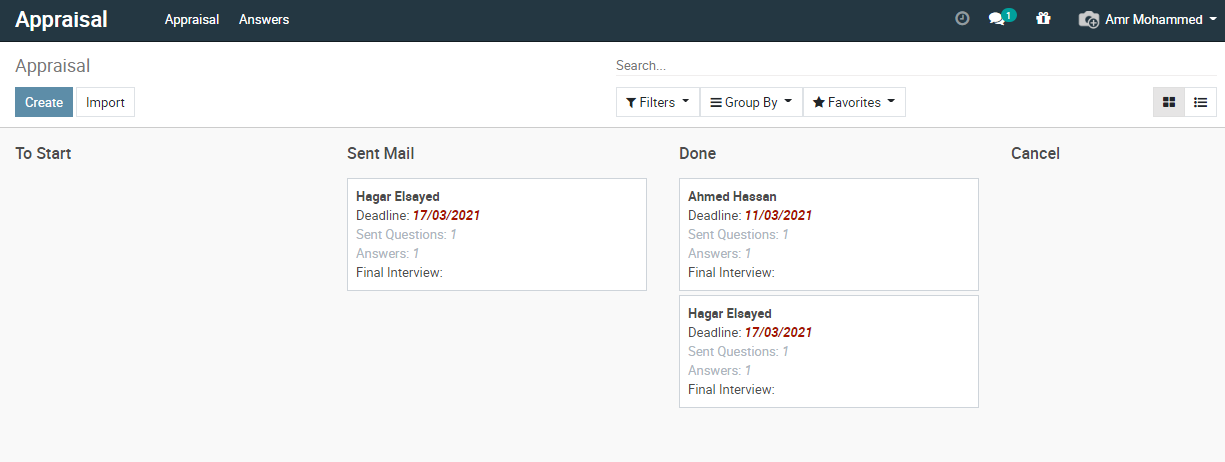This screenshot has height=462, width=1225.
Task: Open the activities clock icon
Action: (x=962, y=19)
